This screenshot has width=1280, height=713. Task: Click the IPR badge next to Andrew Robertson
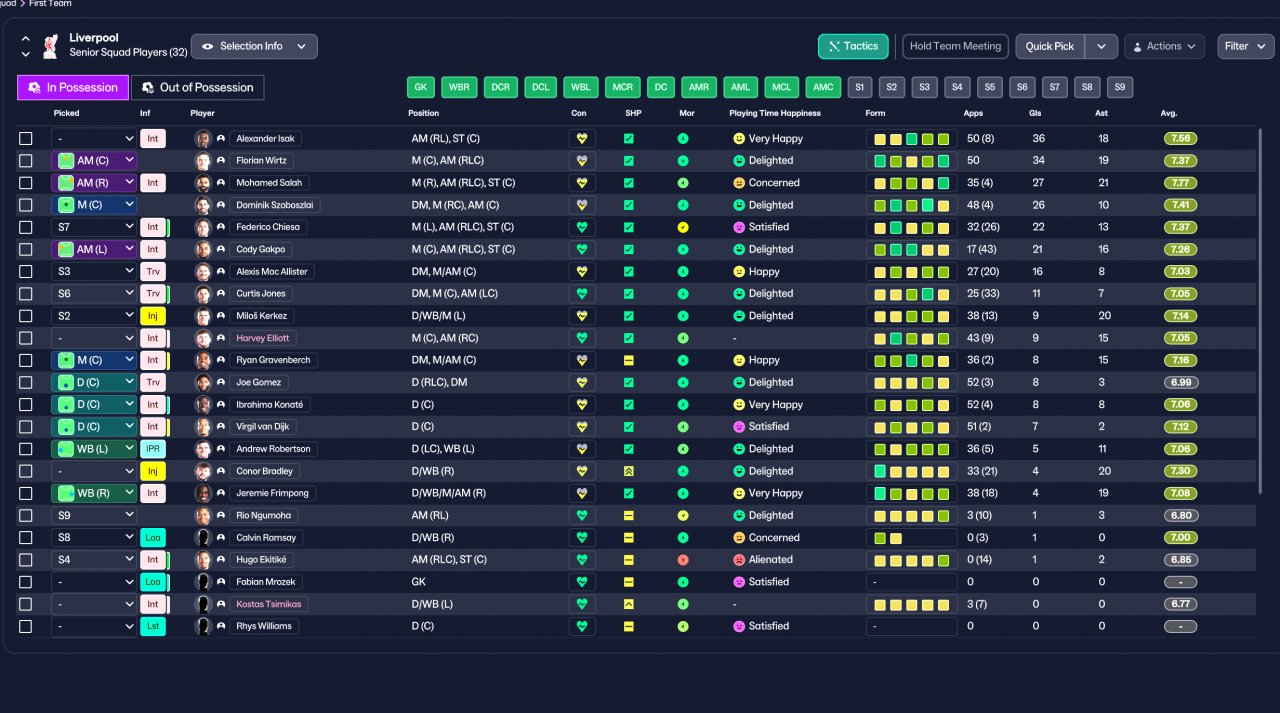tap(153, 449)
